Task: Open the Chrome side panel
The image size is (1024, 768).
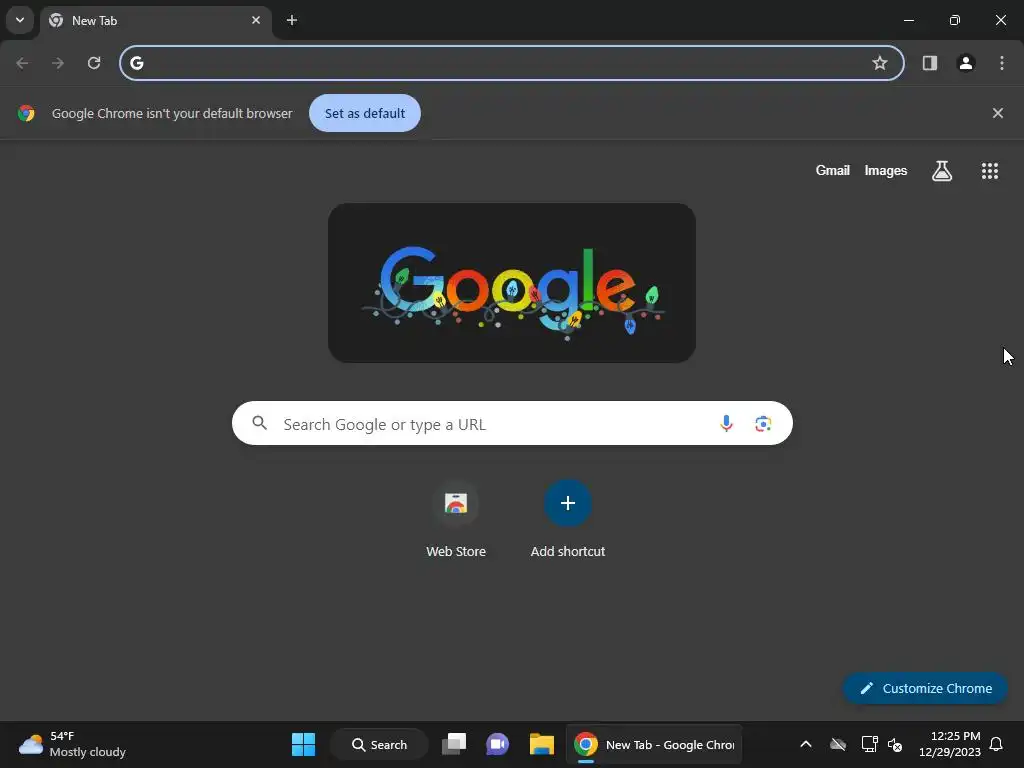Action: 930,63
